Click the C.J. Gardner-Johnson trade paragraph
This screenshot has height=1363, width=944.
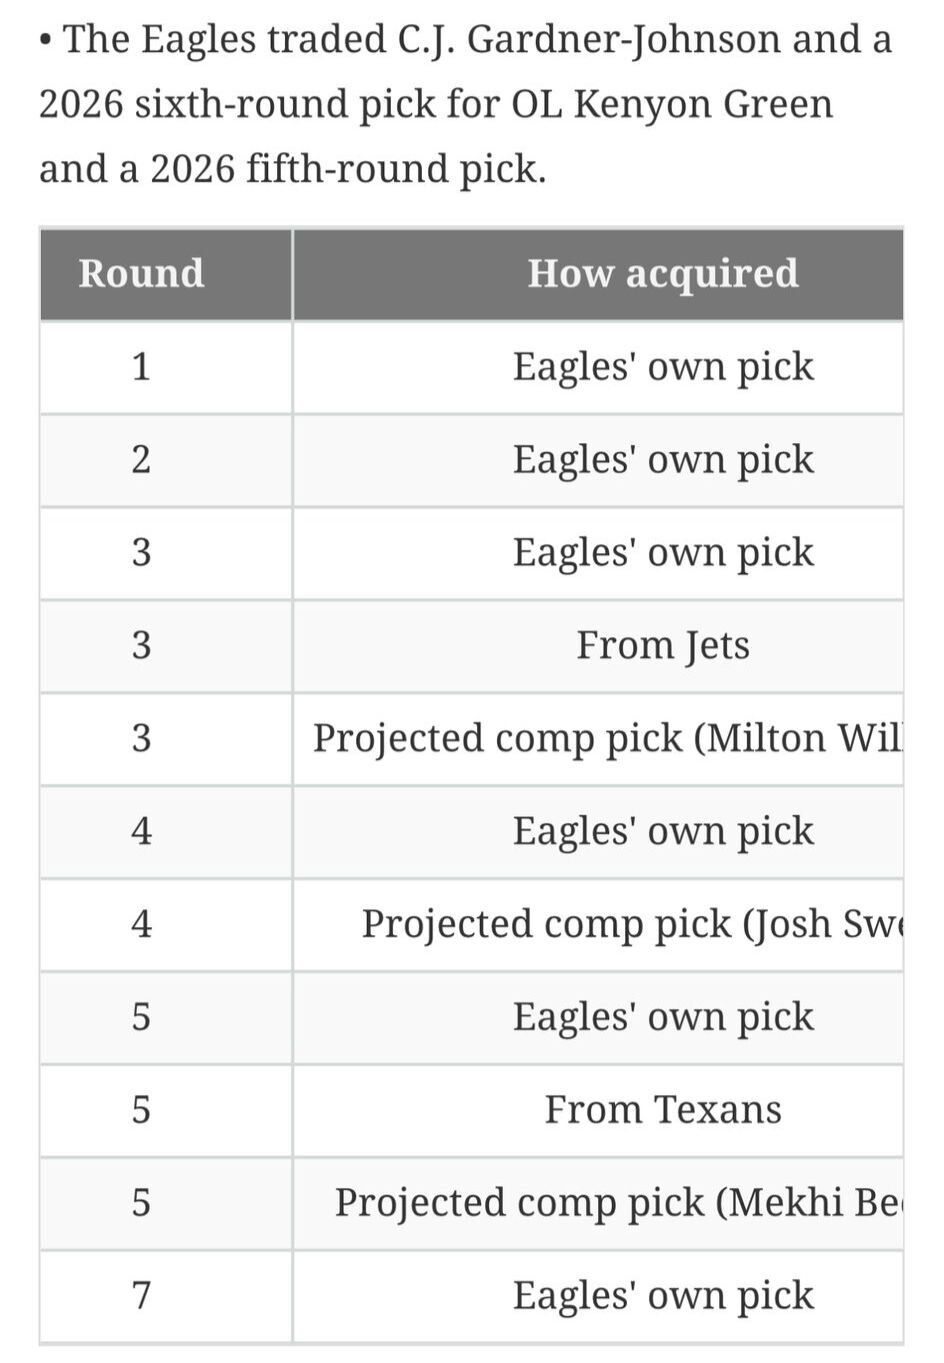[x=466, y=104]
